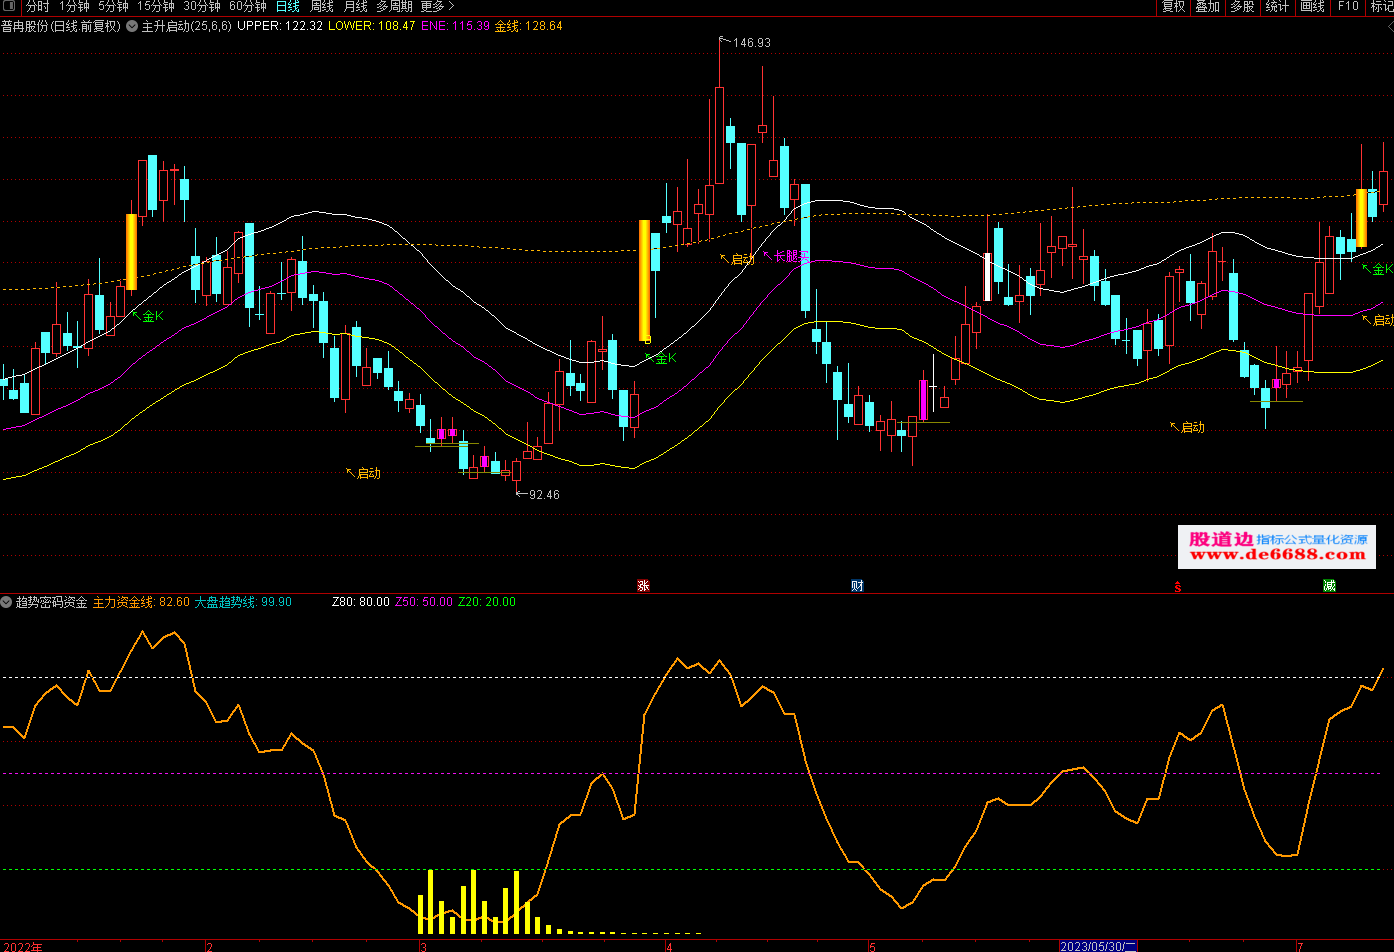The height and width of the screenshot is (952, 1394).
Task: Click the first tall gold candlestick
Action: pos(131,252)
